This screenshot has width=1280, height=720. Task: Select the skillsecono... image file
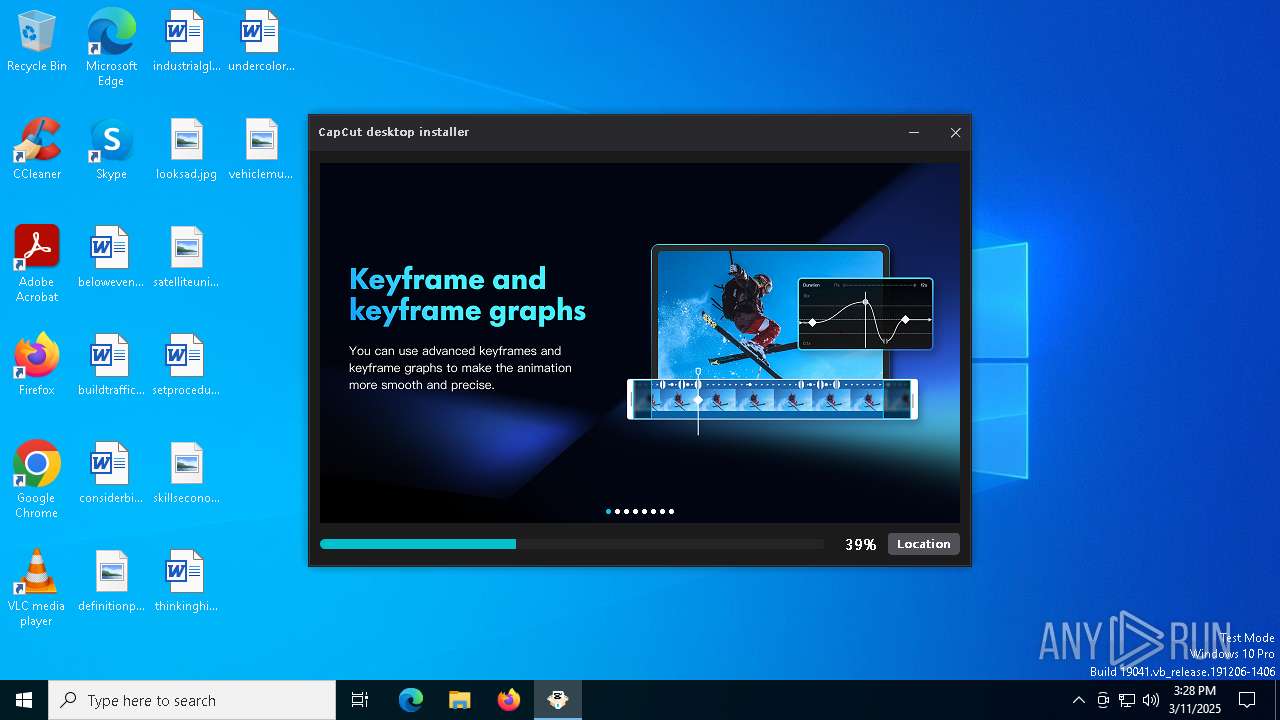(x=186, y=474)
